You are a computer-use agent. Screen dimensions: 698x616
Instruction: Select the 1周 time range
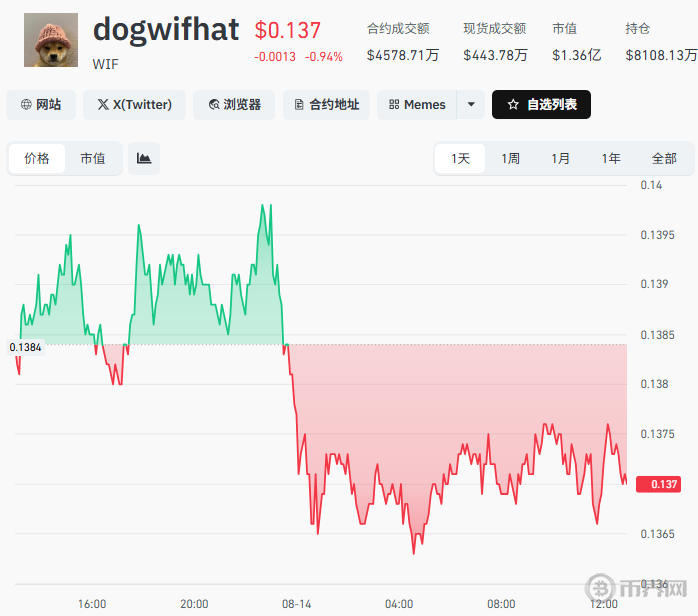click(x=510, y=158)
